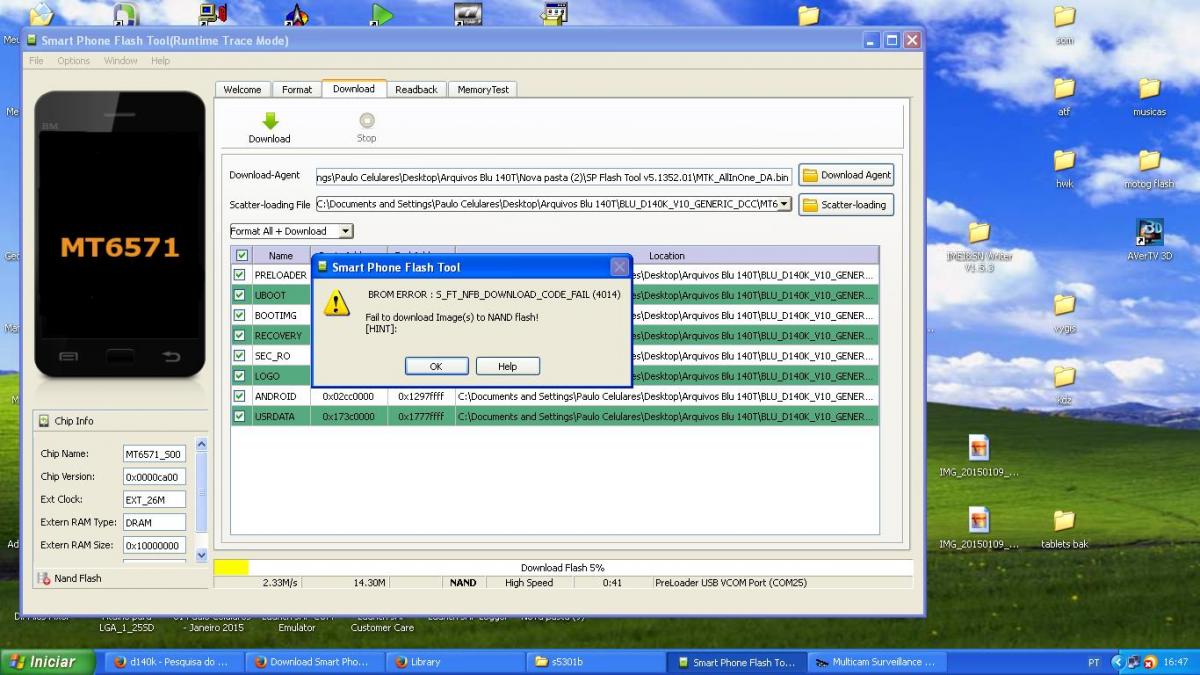Open the IMEI&SN Writer desktop folder
The image size is (1200, 675).
pyautogui.click(x=979, y=232)
